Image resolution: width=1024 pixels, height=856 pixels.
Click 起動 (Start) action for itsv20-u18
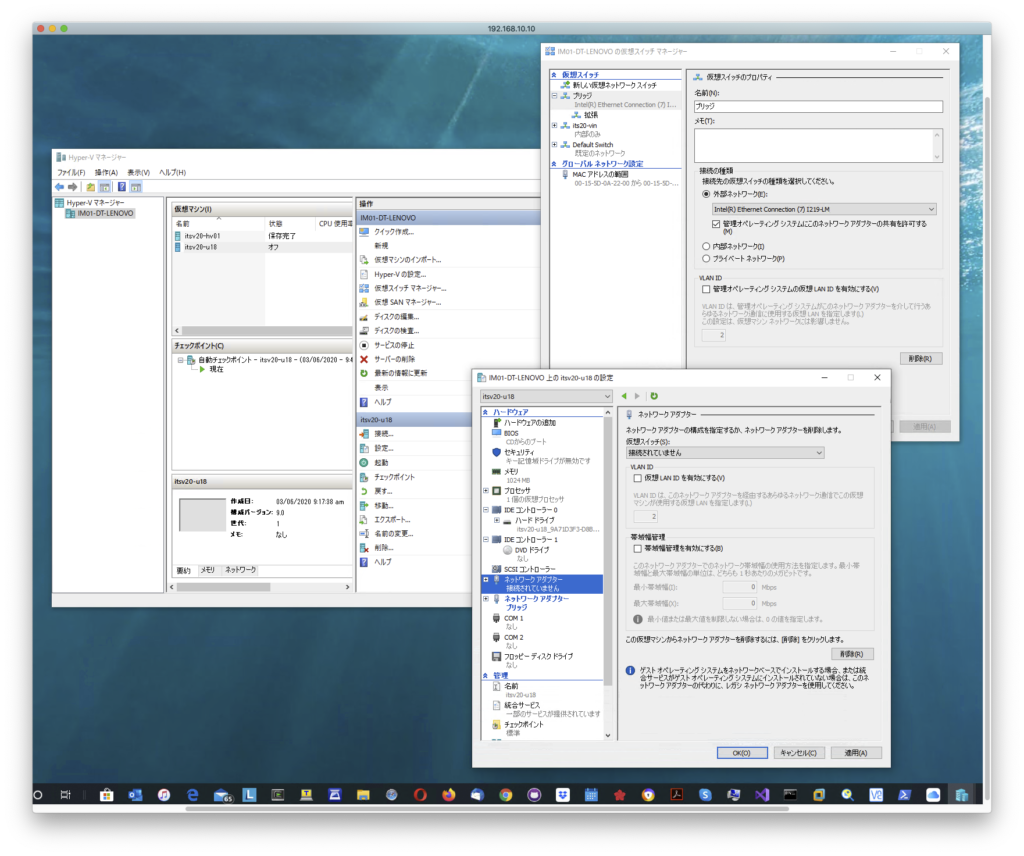click(x=381, y=463)
